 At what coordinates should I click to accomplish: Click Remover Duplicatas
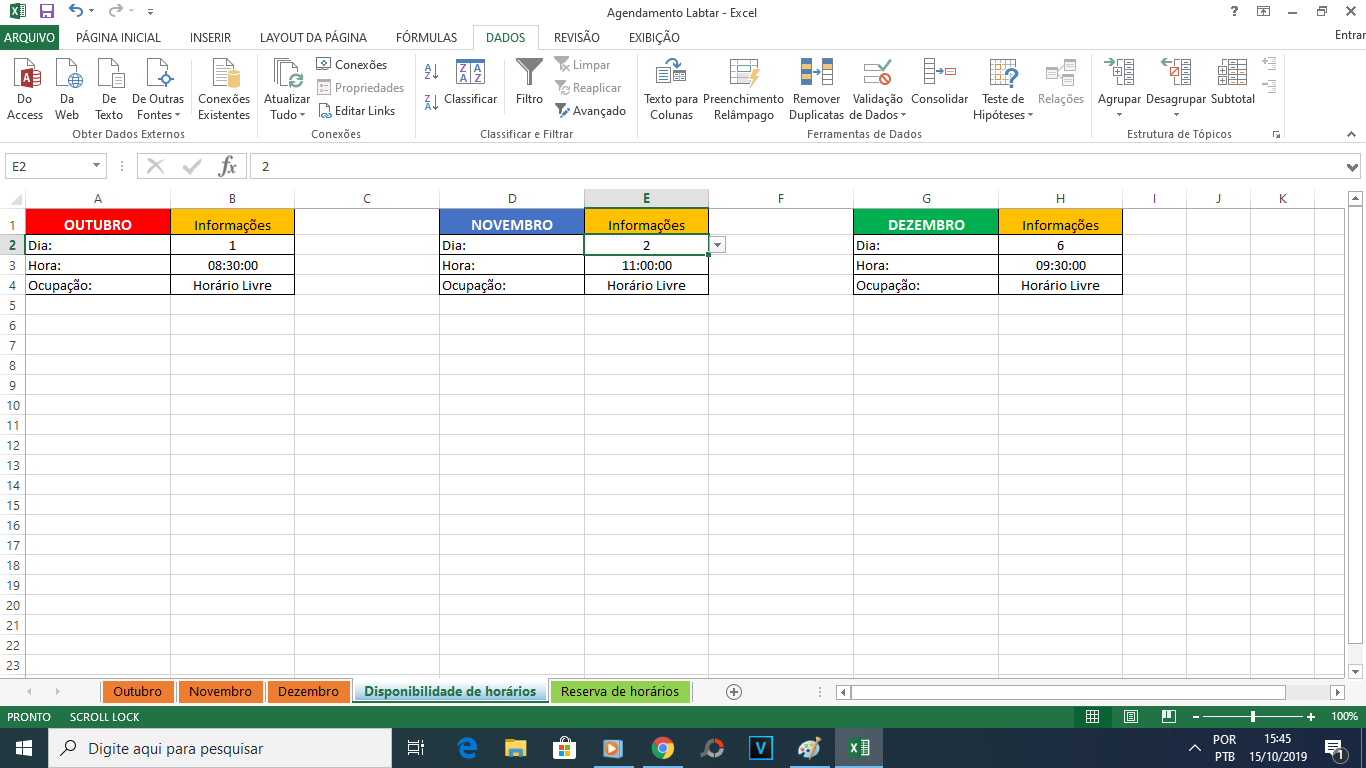point(817,89)
